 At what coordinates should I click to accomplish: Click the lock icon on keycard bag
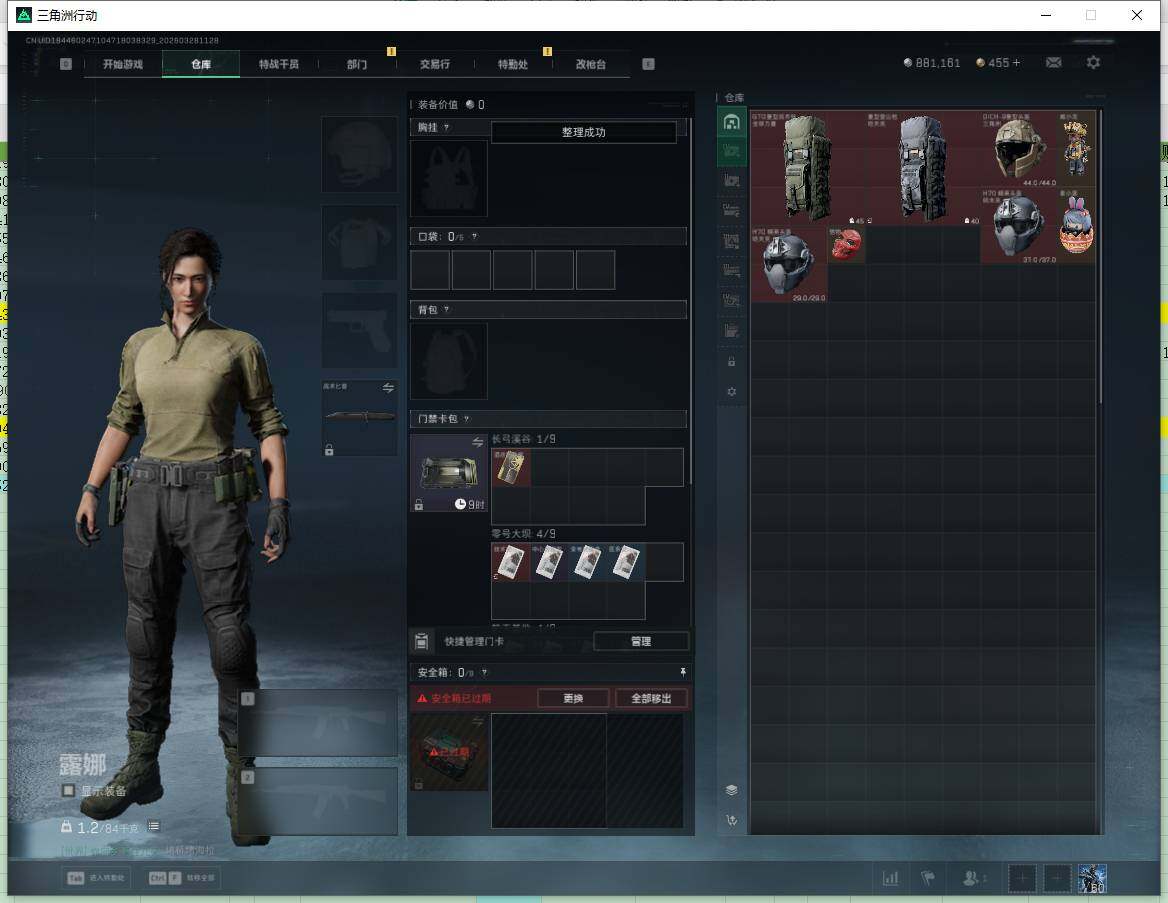pos(419,504)
